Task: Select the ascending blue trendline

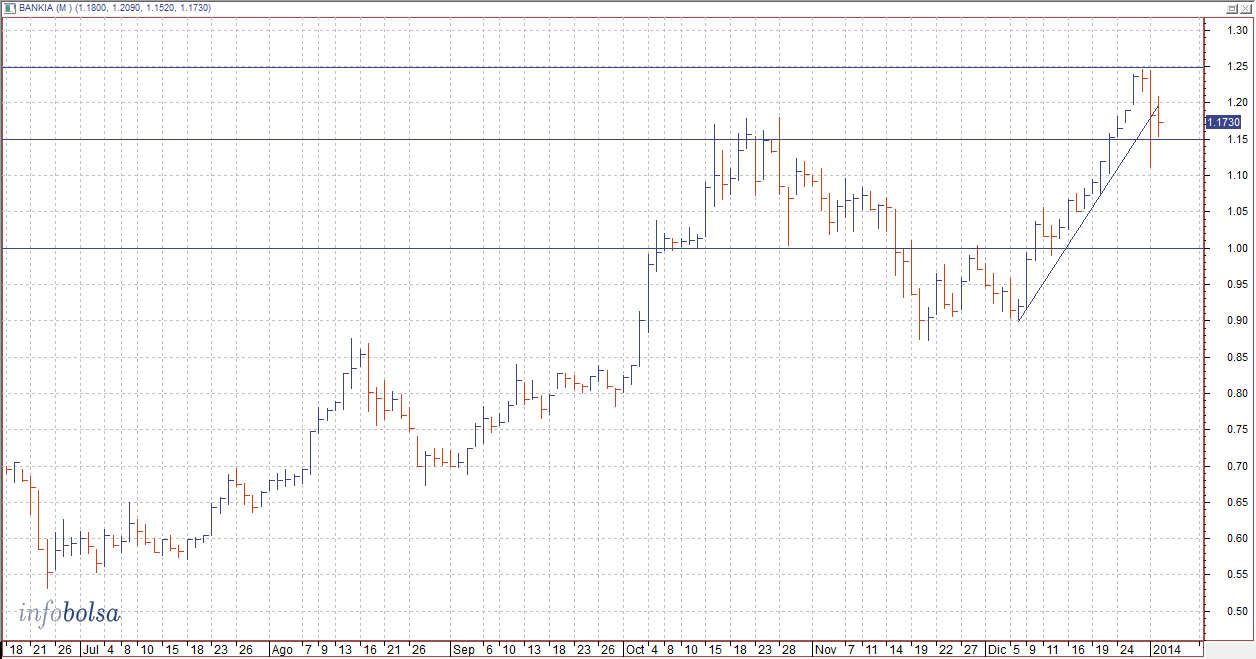Action: [x=1088, y=211]
